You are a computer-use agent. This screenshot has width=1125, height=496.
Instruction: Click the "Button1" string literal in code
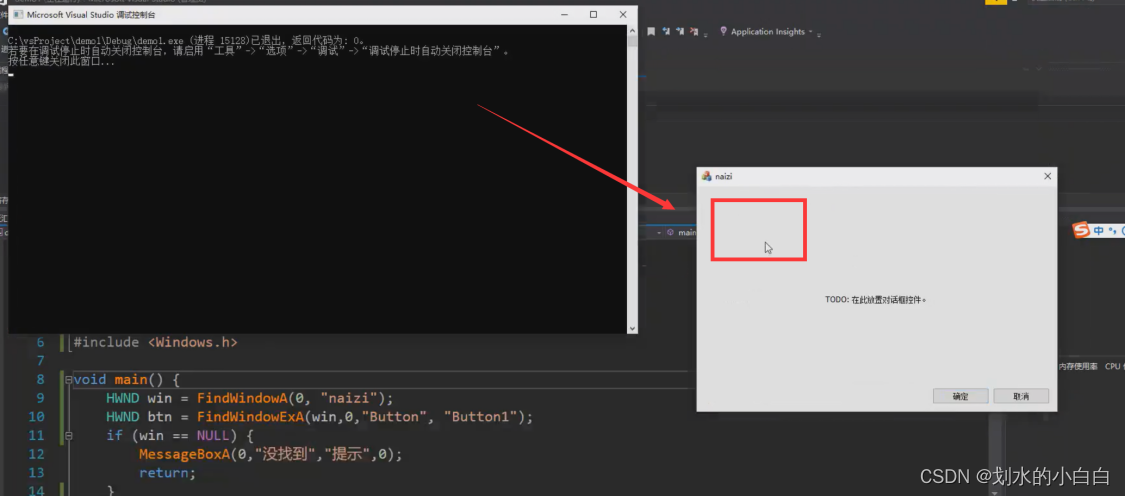point(479,416)
